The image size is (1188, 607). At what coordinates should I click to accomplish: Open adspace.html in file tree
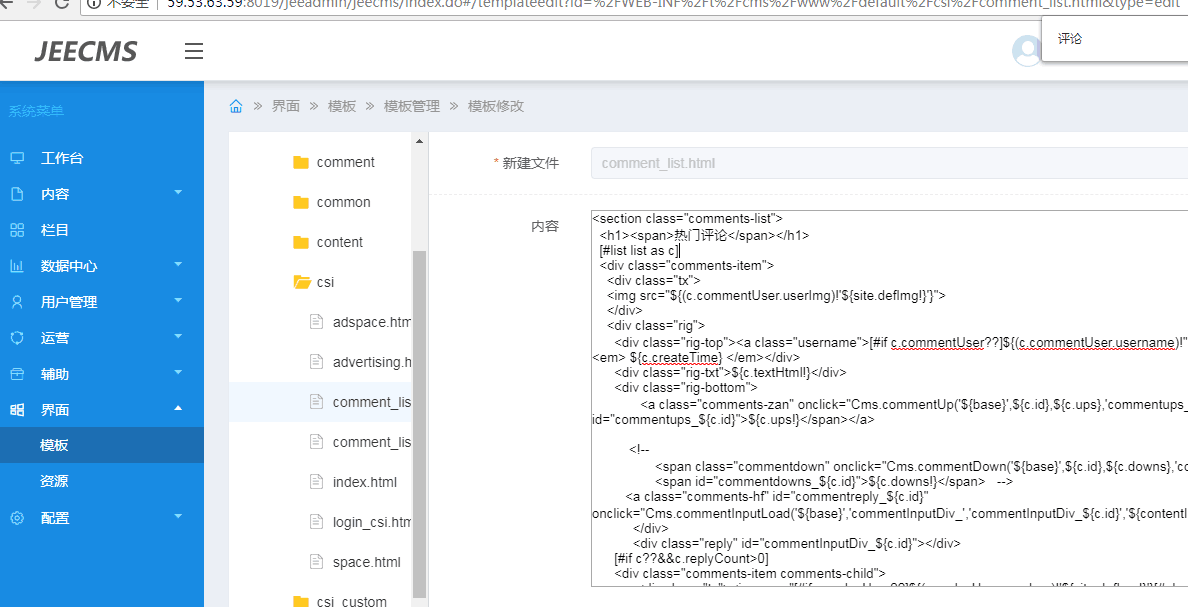tap(371, 322)
